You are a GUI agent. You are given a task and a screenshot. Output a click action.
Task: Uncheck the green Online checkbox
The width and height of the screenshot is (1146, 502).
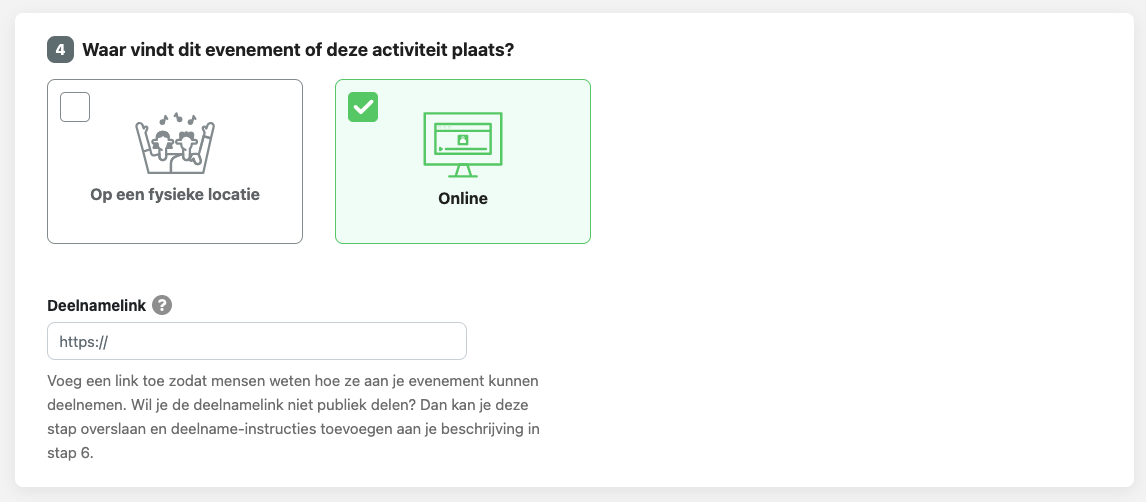coord(363,107)
